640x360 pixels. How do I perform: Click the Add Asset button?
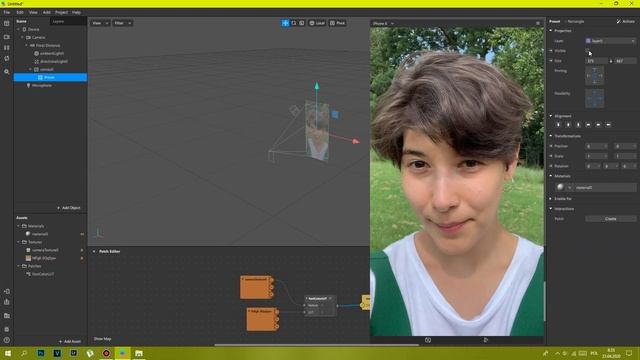point(69,341)
